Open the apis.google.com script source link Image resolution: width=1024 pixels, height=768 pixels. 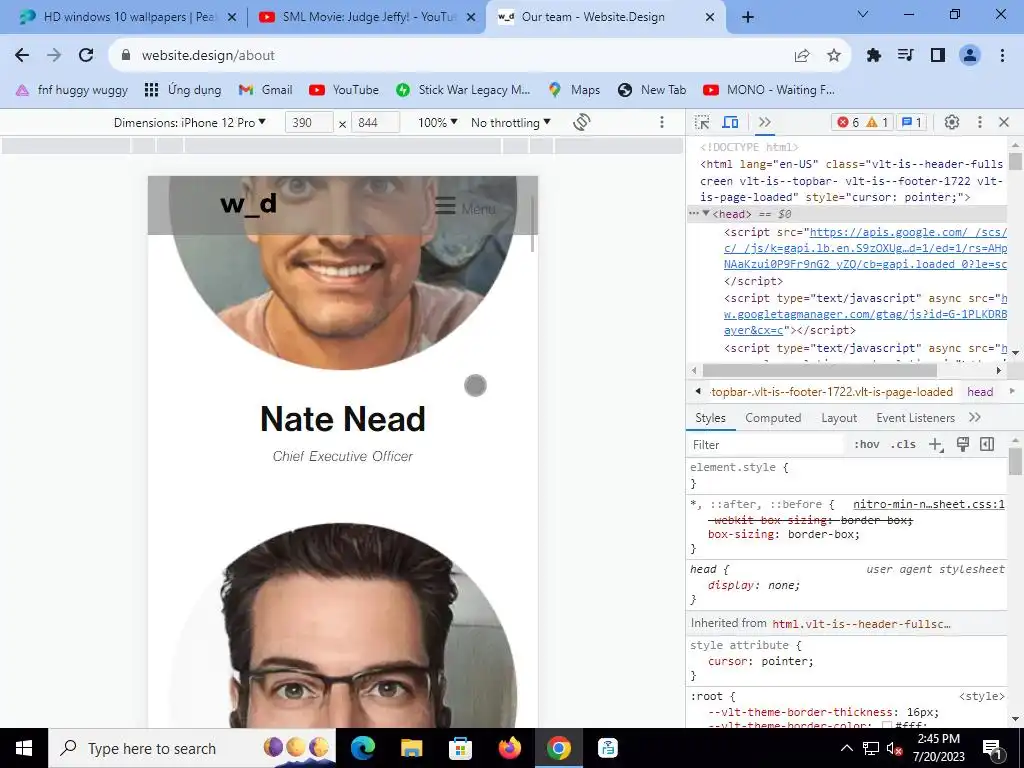[865, 248]
